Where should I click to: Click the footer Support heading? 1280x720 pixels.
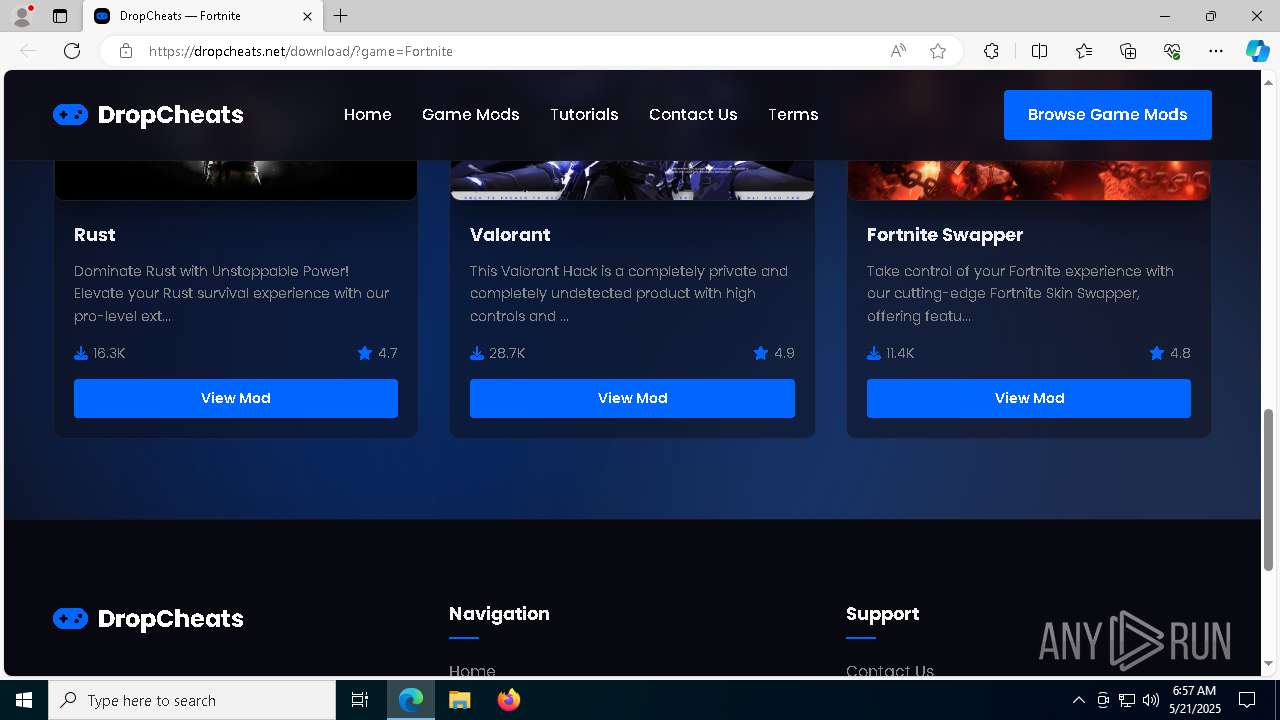tap(882, 614)
